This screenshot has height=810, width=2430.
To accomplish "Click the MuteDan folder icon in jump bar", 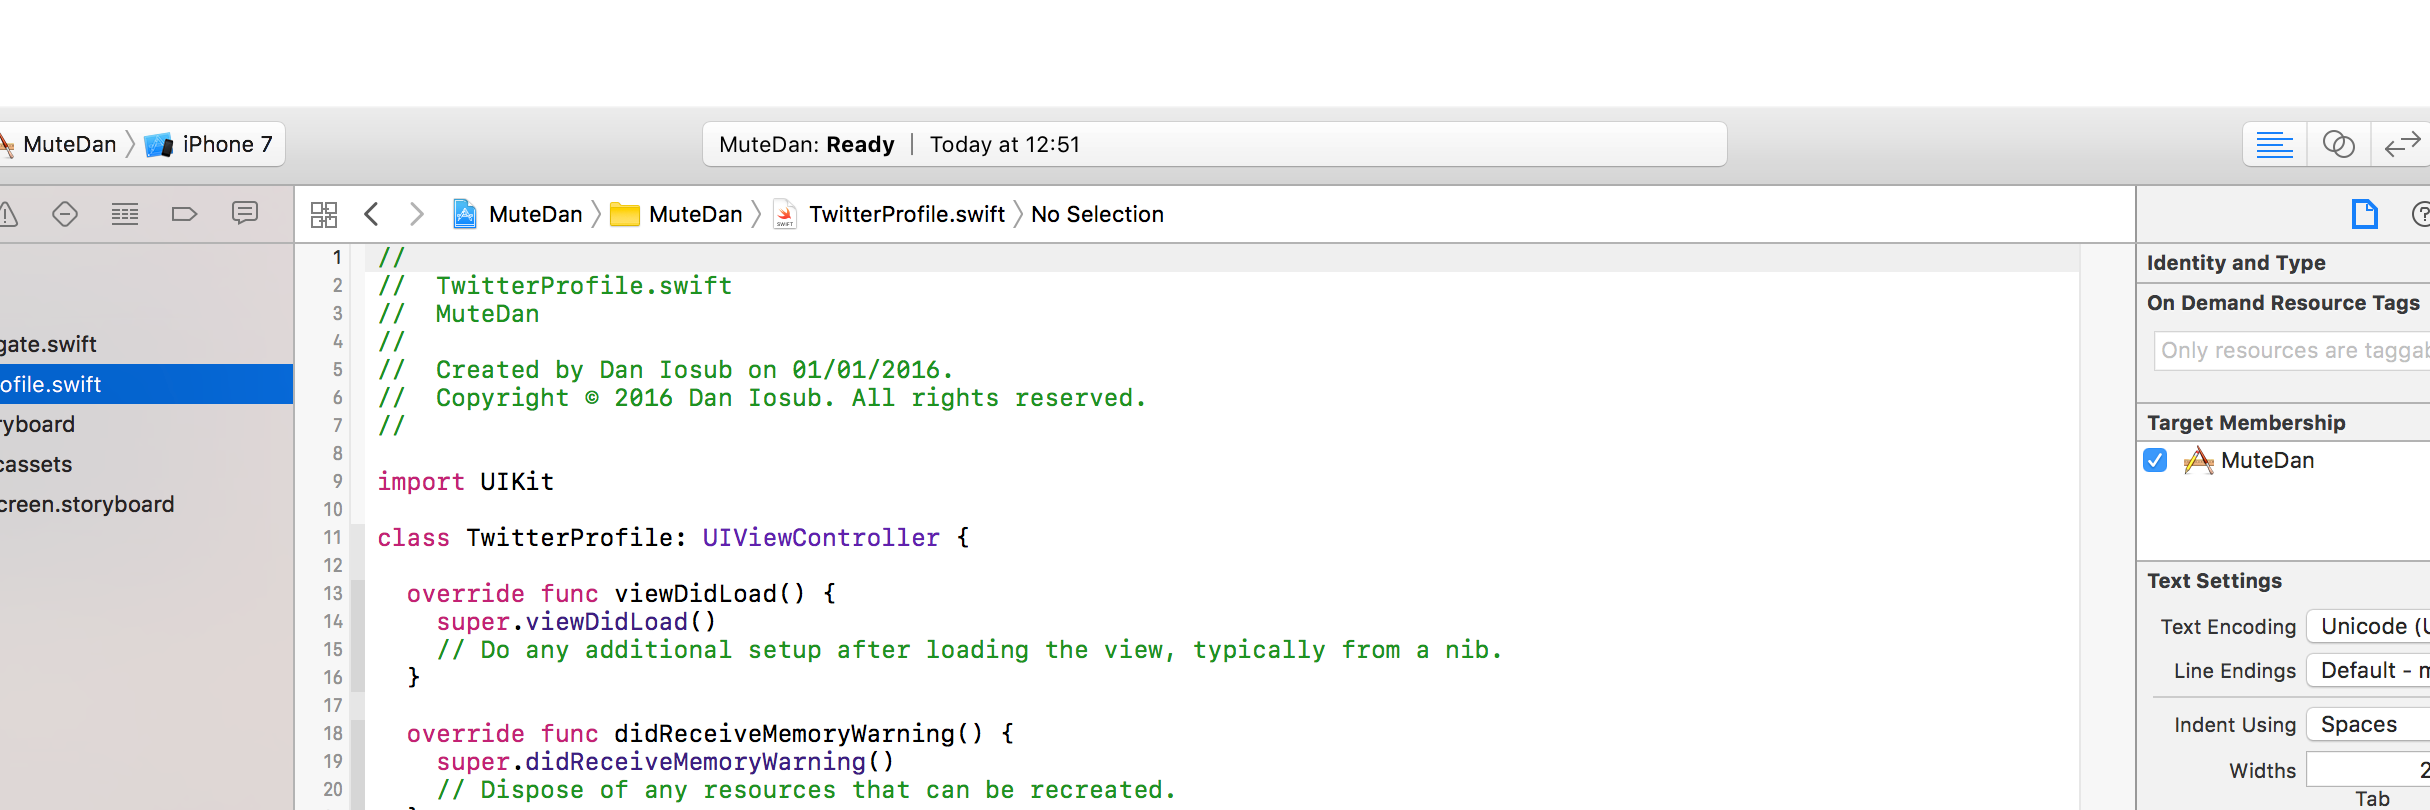I will [625, 214].
